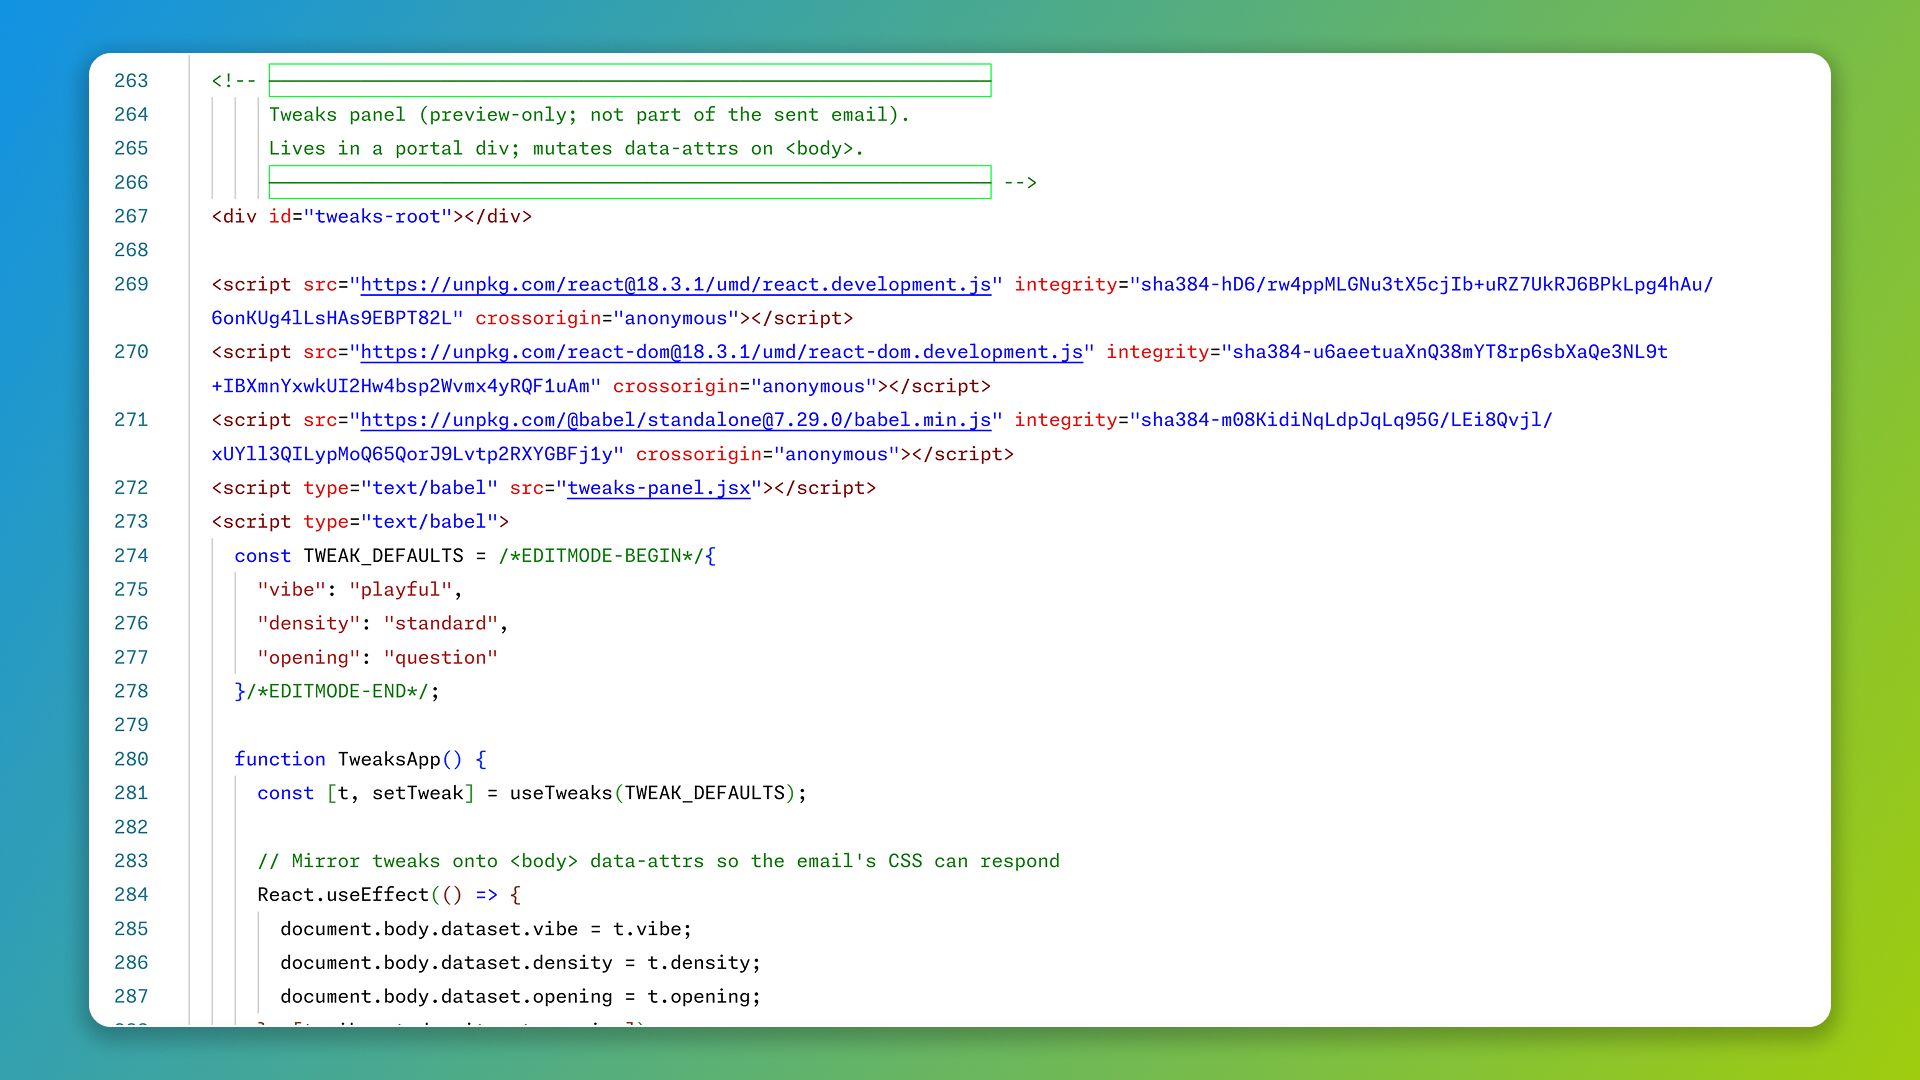
Task: Click the "density" key on line 276
Action: [309, 624]
